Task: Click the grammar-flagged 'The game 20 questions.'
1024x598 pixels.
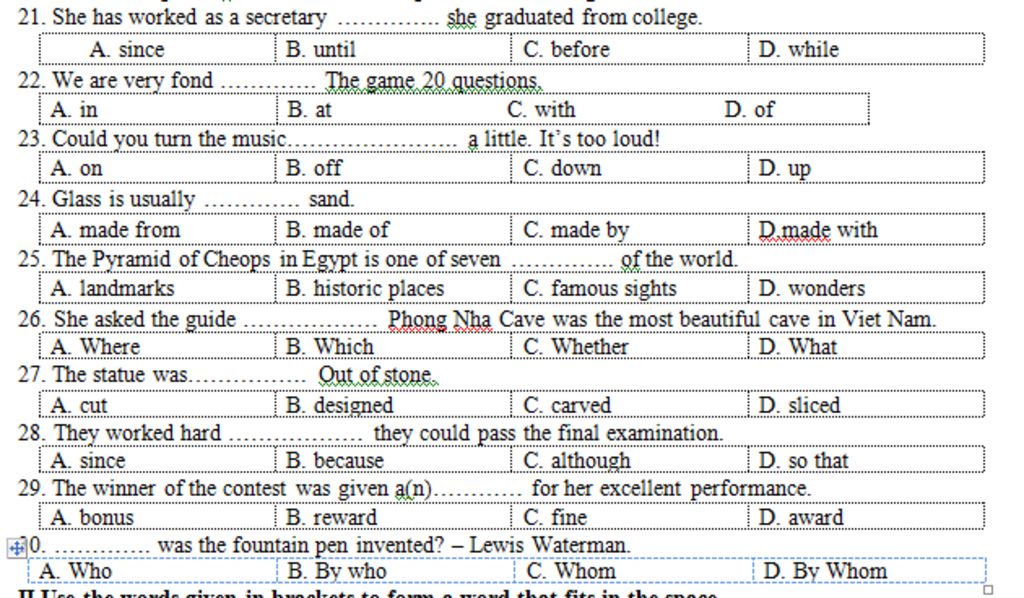Action: pyautogui.click(x=433, y=81)
